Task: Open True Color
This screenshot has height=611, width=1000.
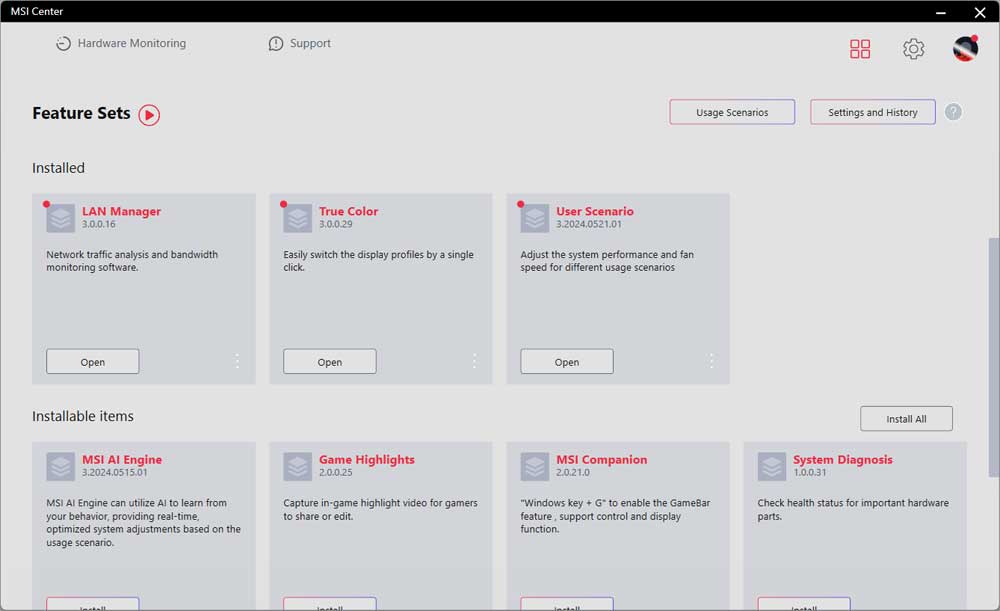Action: click(x=330, y=362)
